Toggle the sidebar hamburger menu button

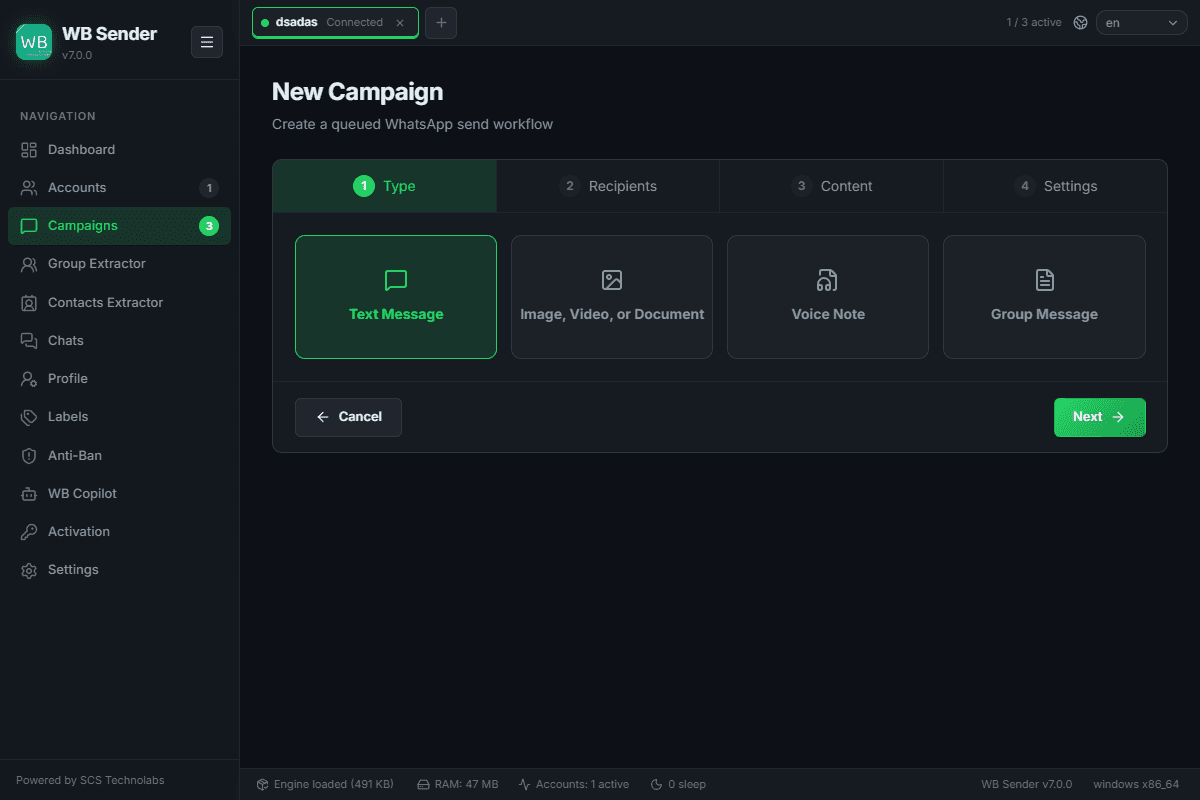click(207, 42)
